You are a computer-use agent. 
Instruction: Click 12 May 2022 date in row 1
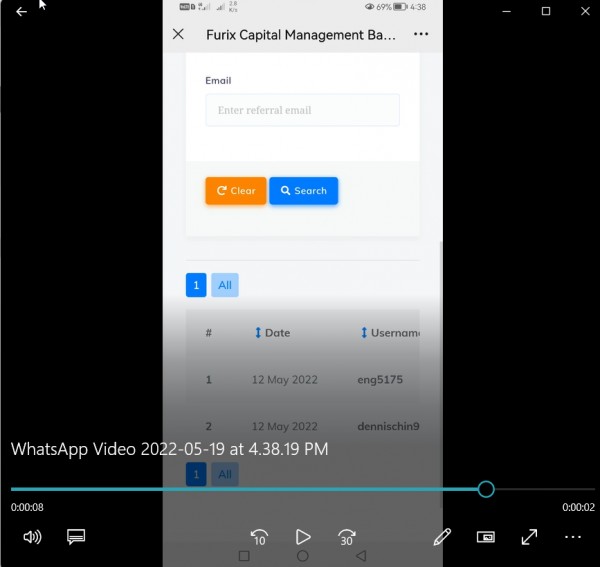coord(285,380)
